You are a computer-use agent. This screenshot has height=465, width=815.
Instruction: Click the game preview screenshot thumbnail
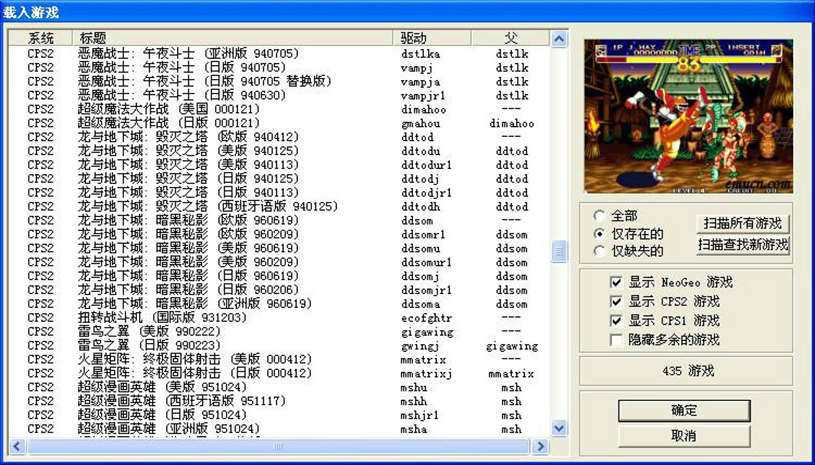coord(688,116)
